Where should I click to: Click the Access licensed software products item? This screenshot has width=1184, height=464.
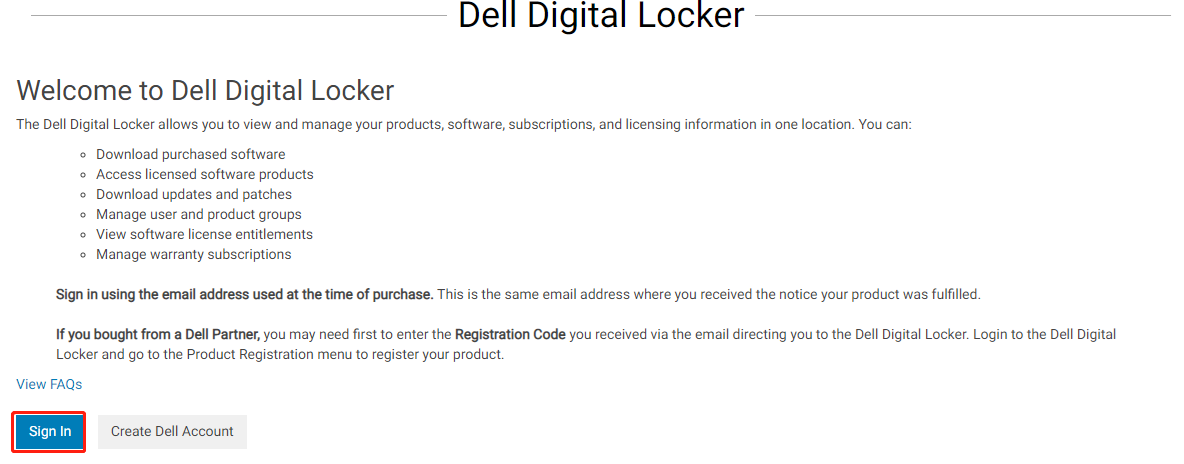point(204,174)
